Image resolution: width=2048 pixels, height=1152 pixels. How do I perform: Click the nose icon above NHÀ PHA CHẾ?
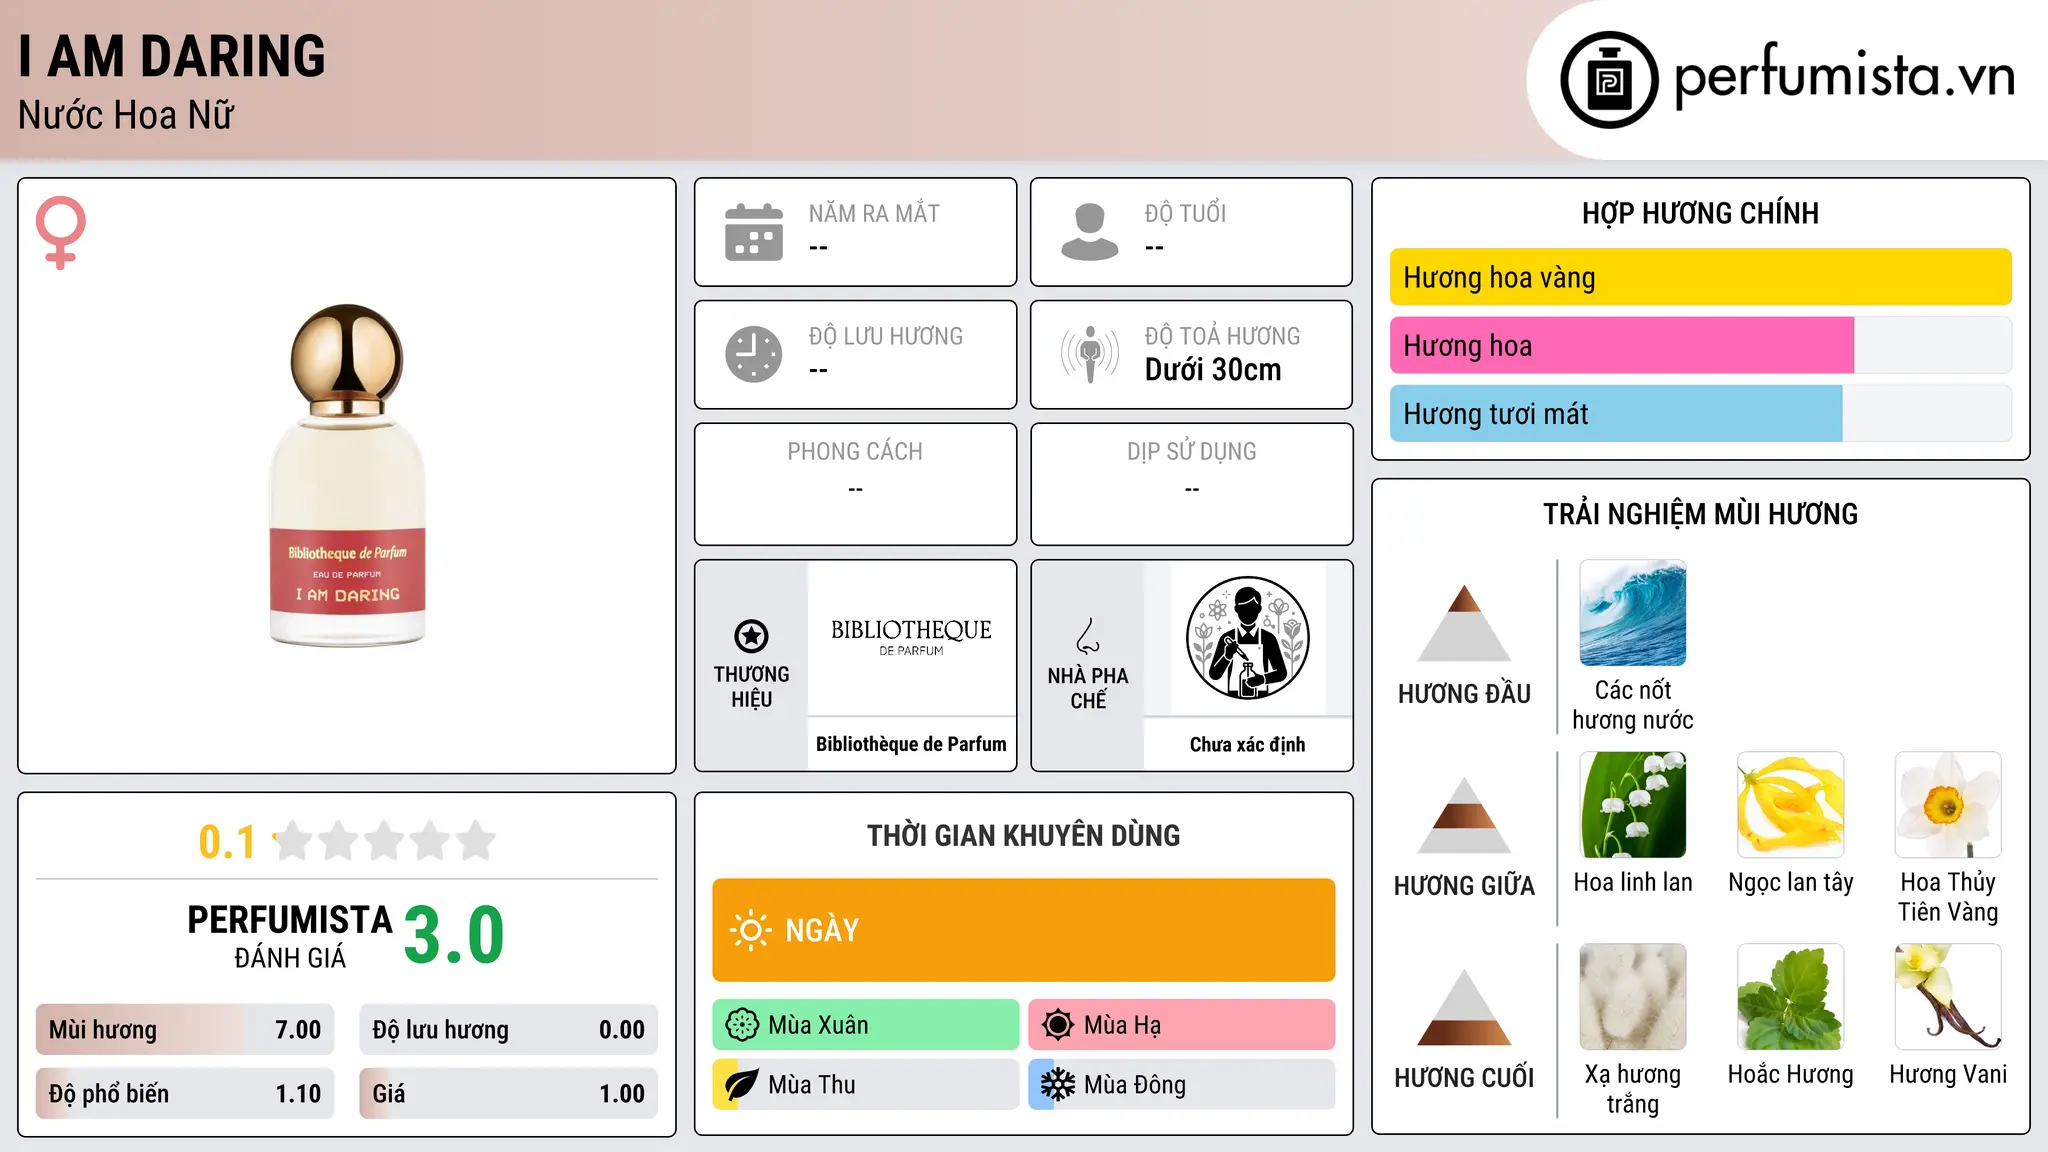1088,636
